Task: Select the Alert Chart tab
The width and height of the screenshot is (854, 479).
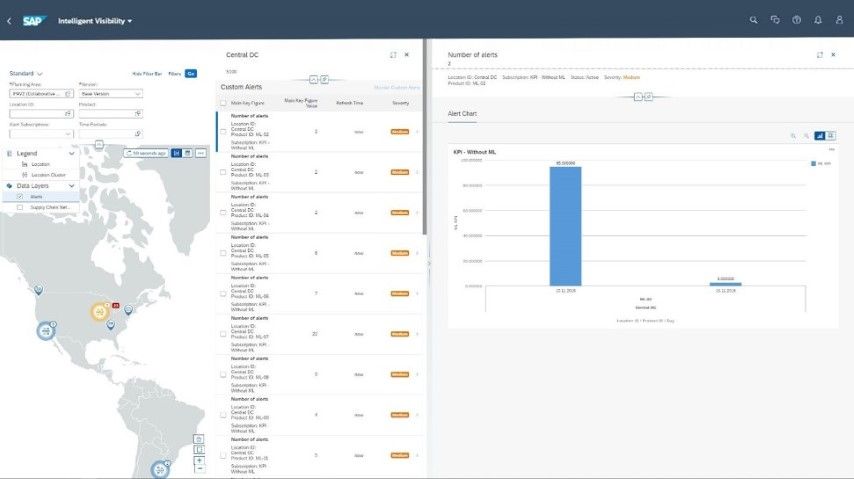Action: click(x=462, y=113)
